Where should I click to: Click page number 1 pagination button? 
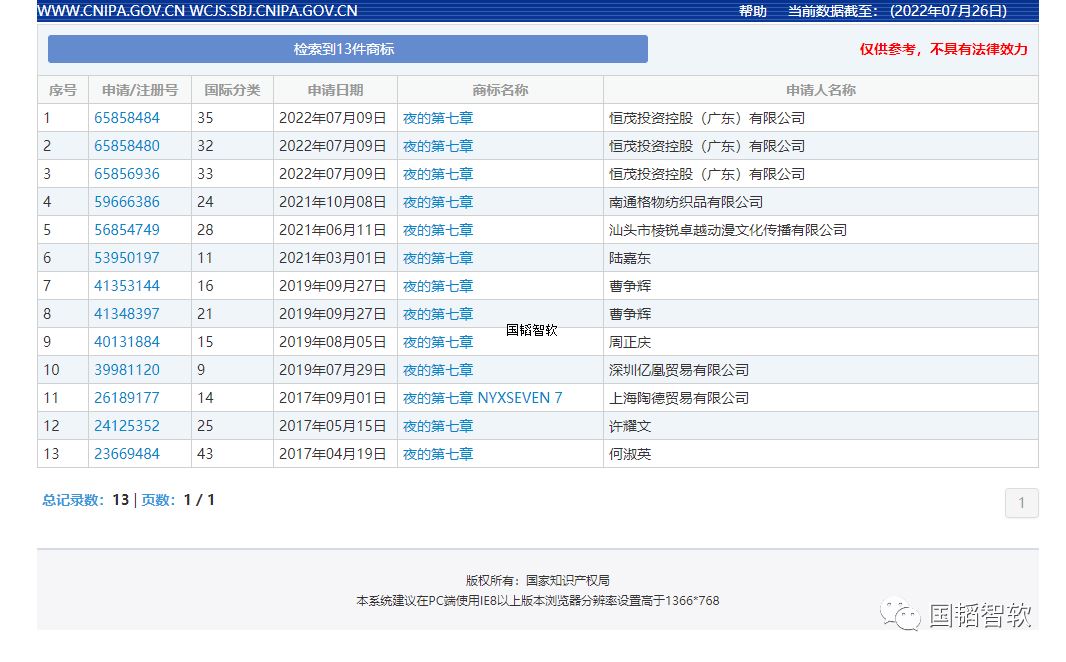(1021, 503)
